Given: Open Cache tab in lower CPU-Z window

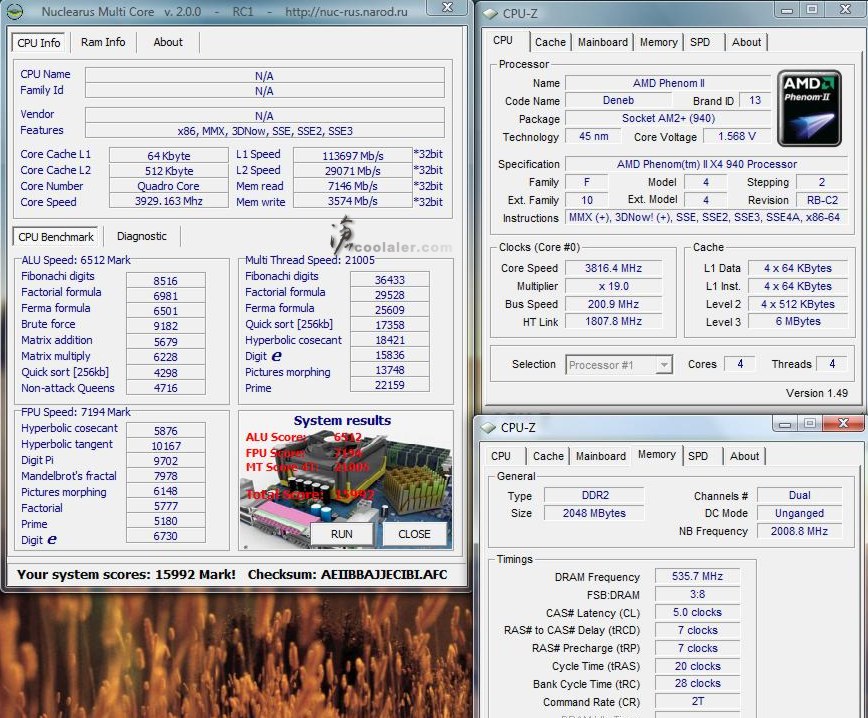Looking at the screenshot, I should (548, 456).
